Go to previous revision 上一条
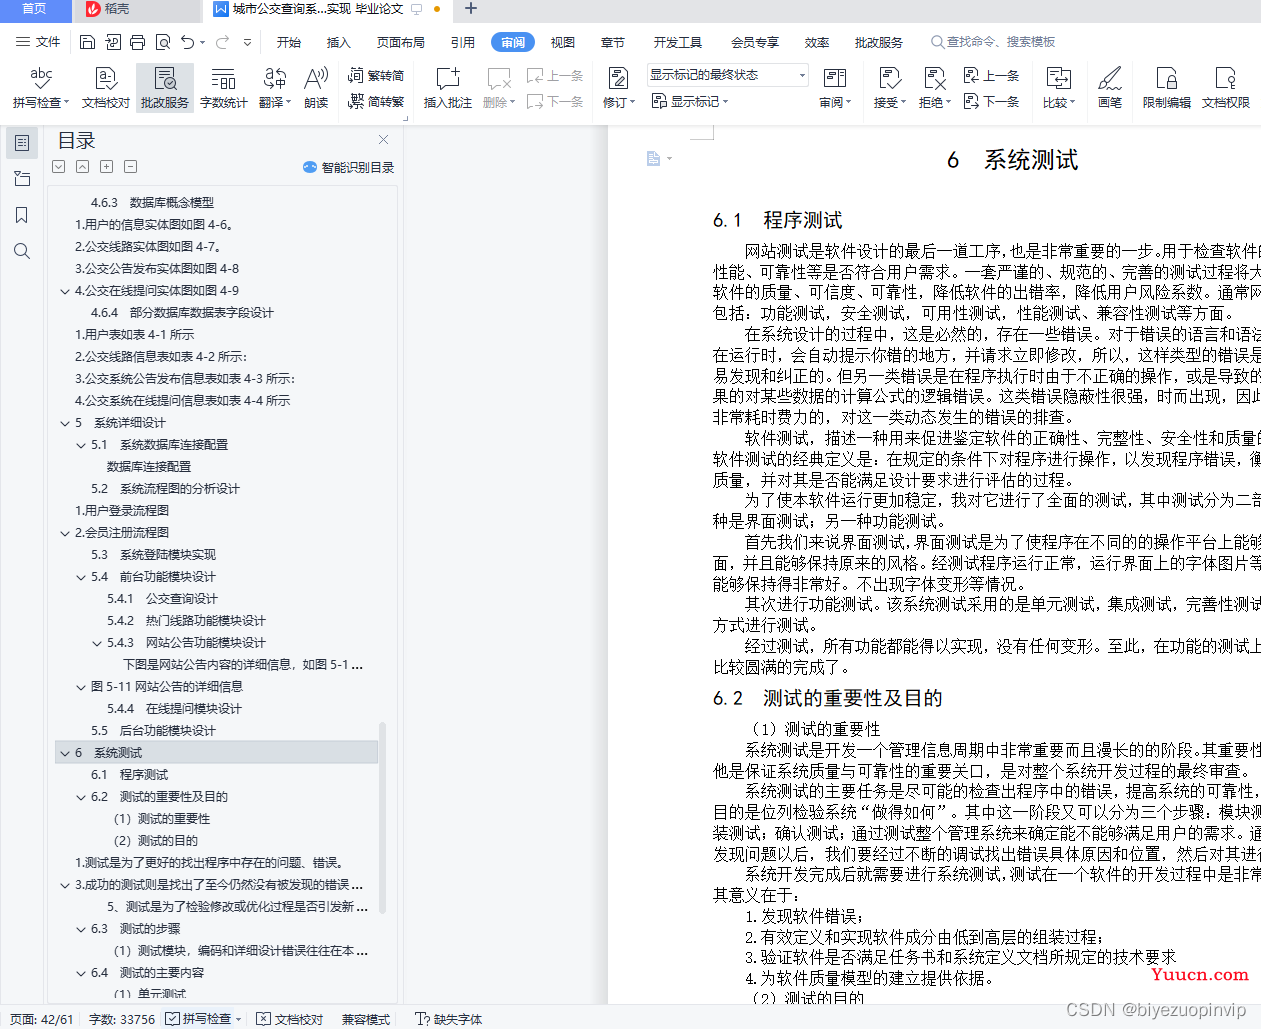 tap(991, 75)
